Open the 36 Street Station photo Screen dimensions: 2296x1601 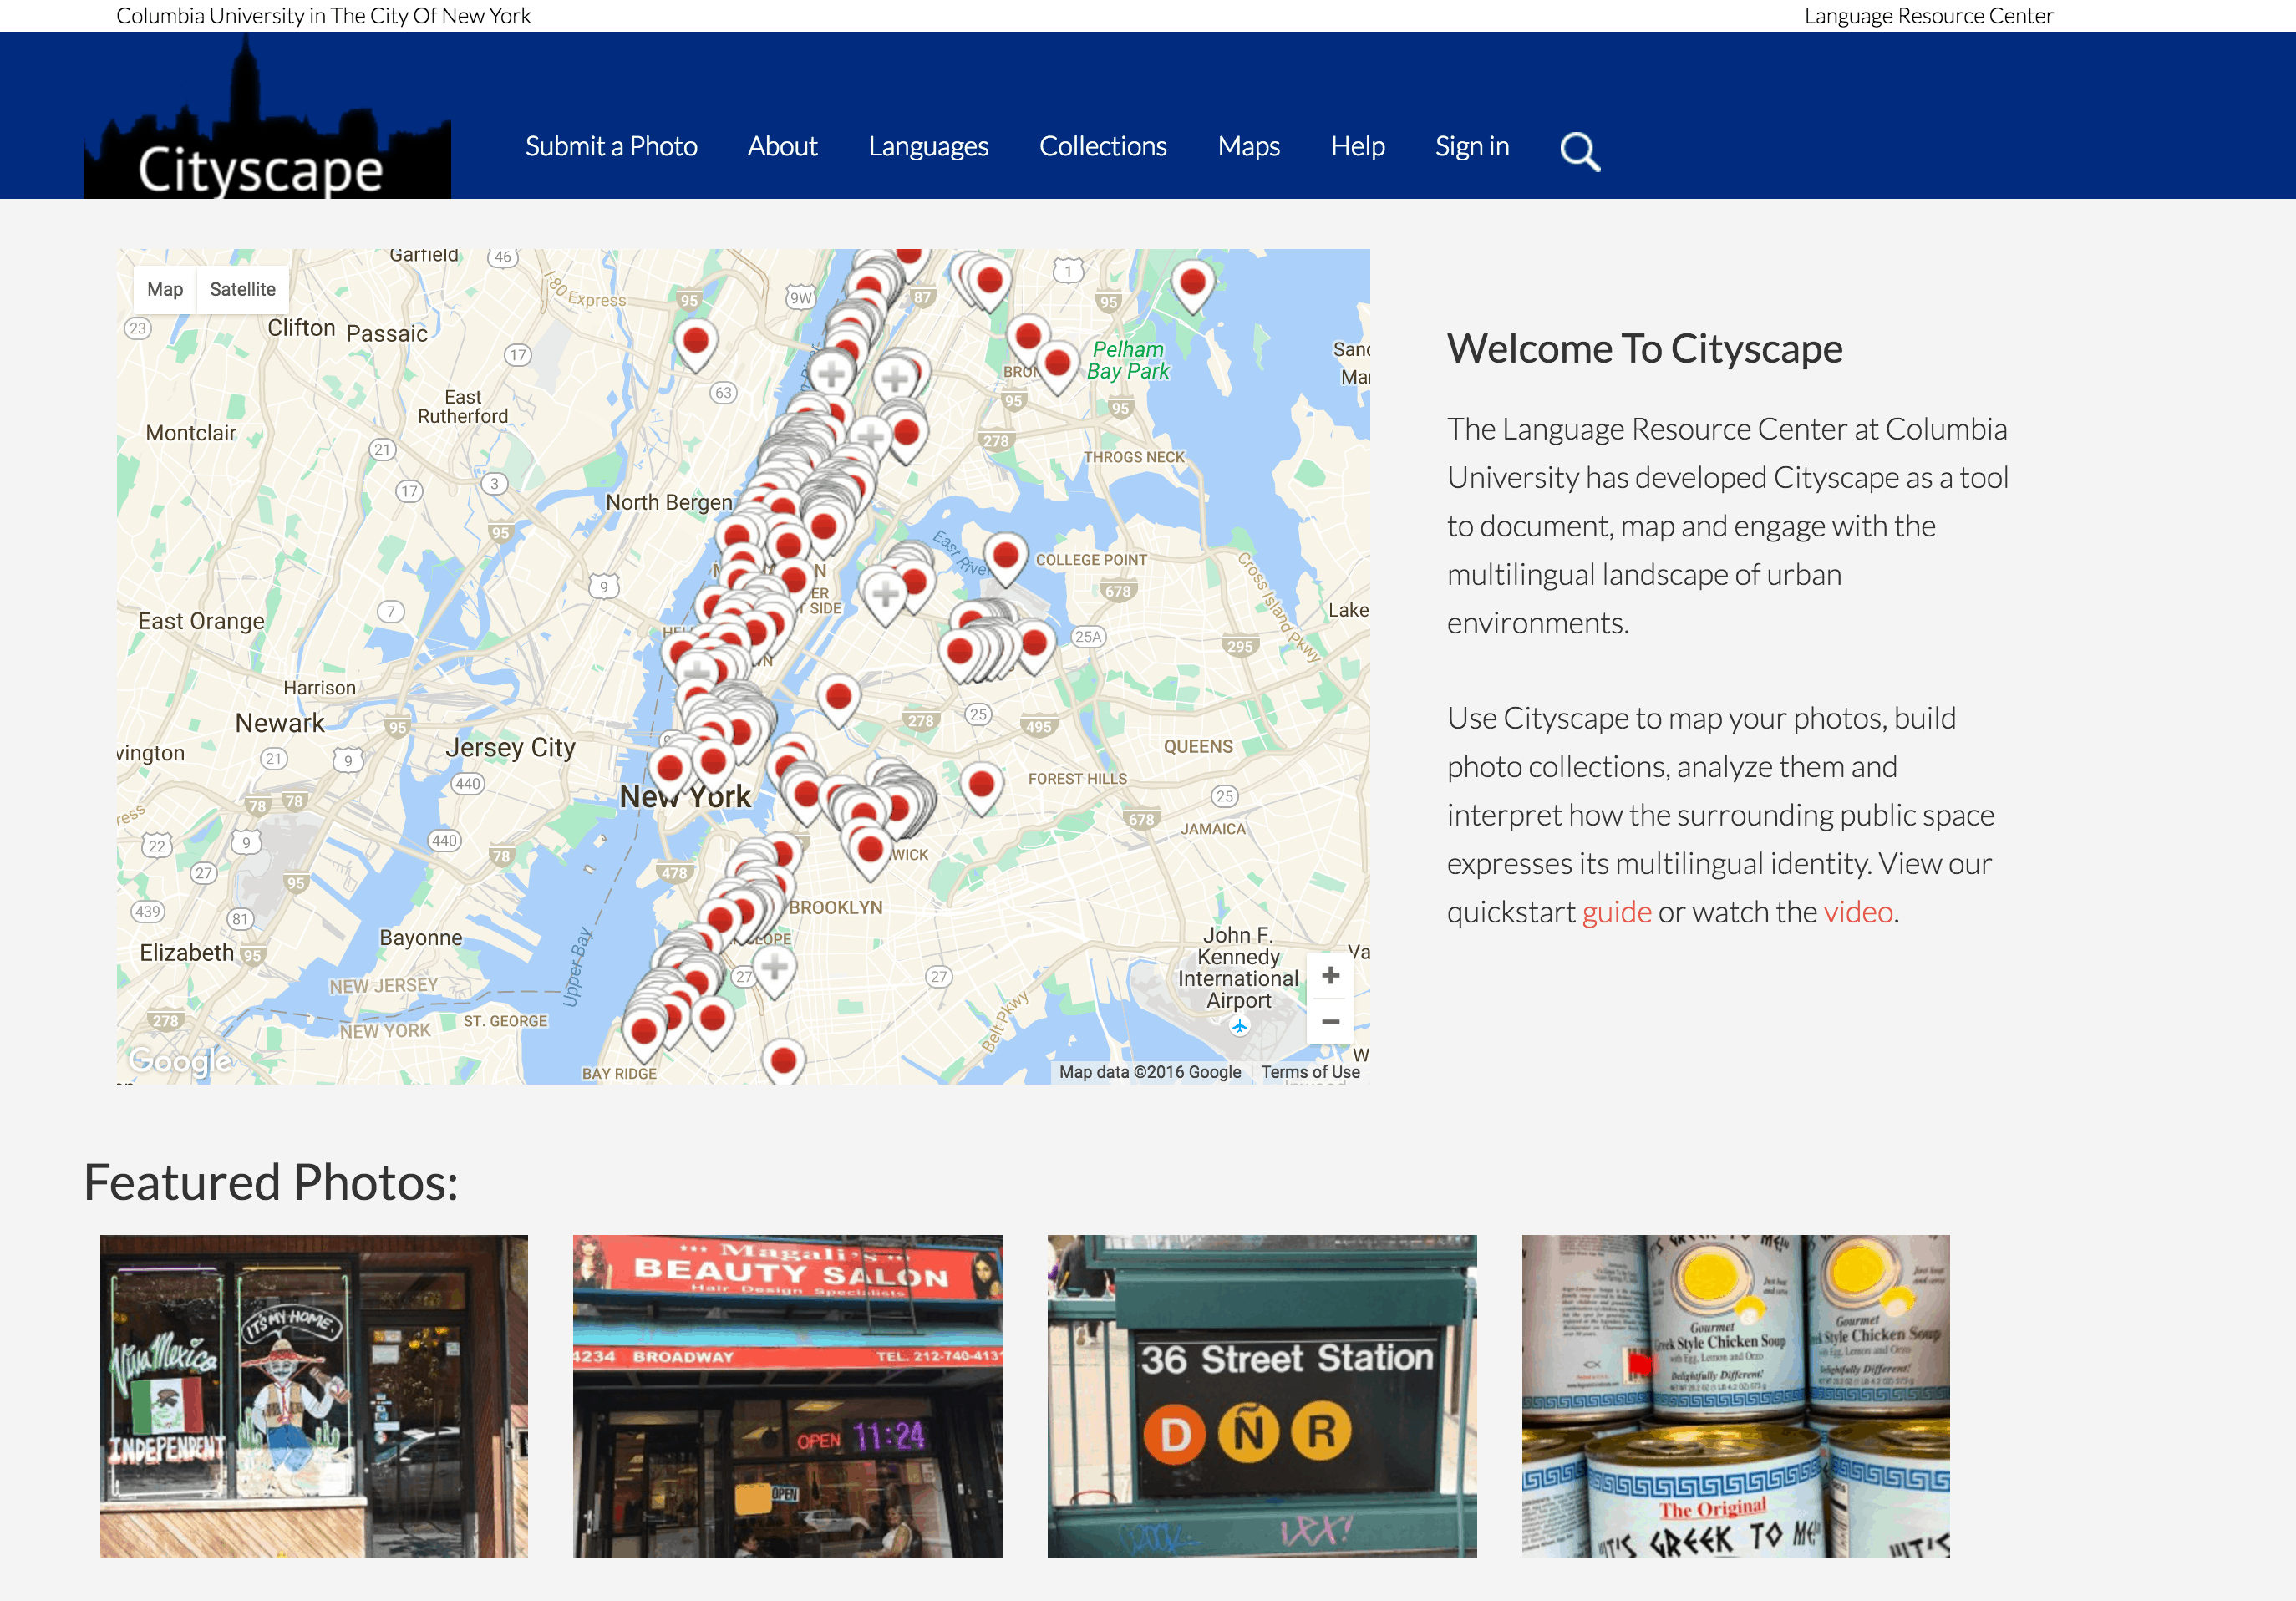tap(1262, 1395)
